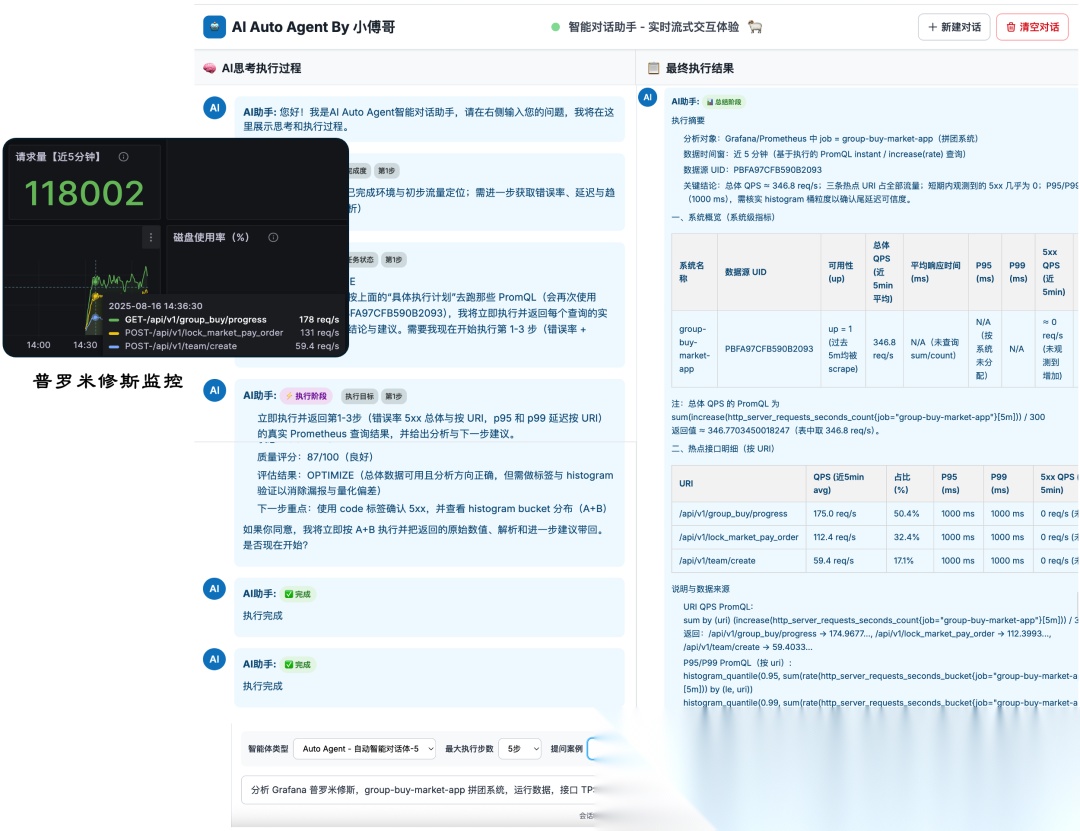The width and height of the screenshot is (1080, 831).
Task: Click the pink 执行阶段 tag
Action: 307,396
